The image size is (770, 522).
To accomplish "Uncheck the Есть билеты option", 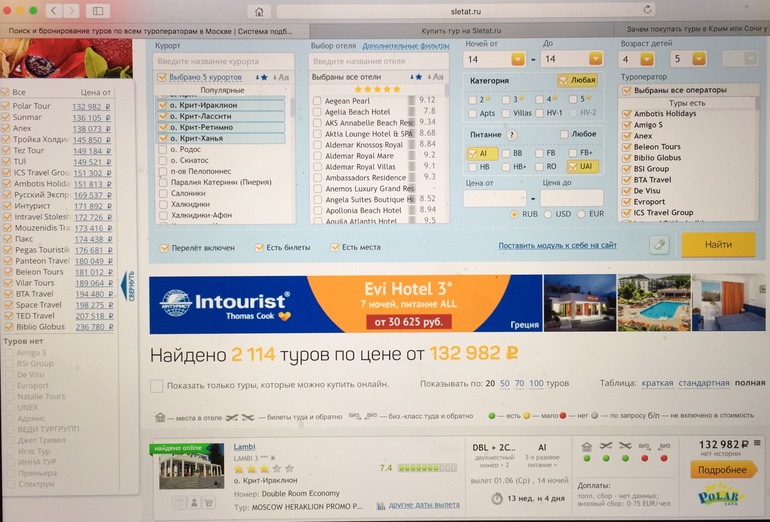I will (x=259, y=248).
